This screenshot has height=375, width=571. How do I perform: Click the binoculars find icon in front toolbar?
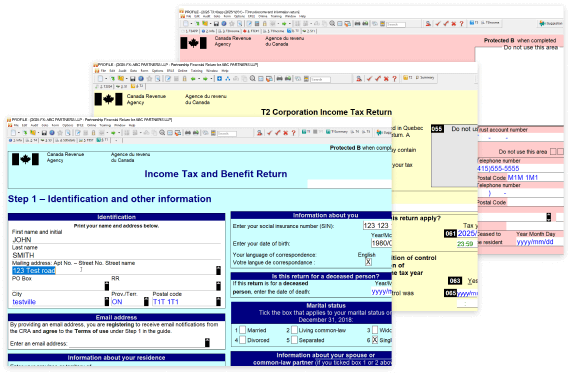pos(188,133)
